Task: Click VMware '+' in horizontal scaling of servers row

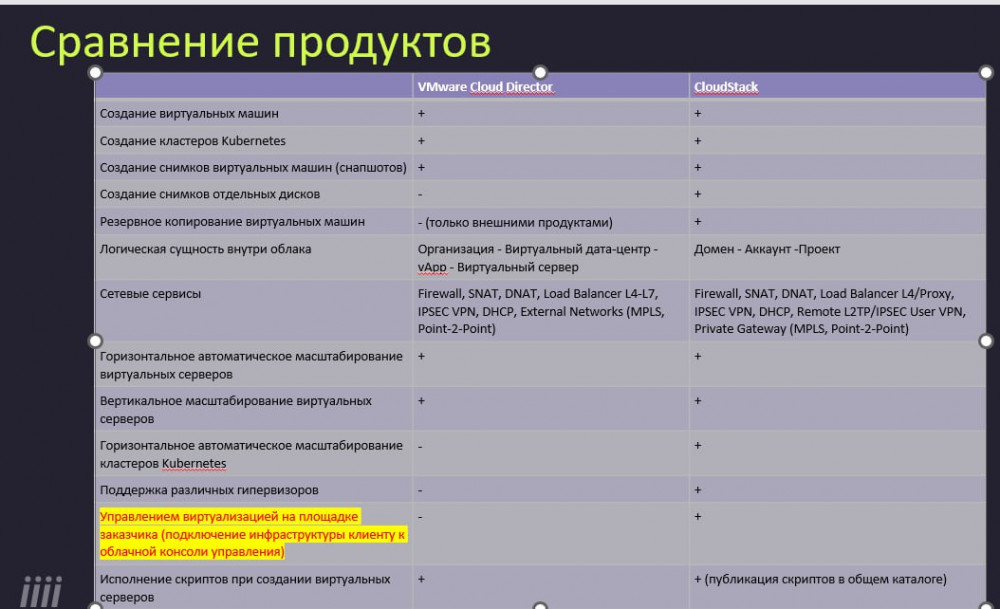Action: pos(421,356)
